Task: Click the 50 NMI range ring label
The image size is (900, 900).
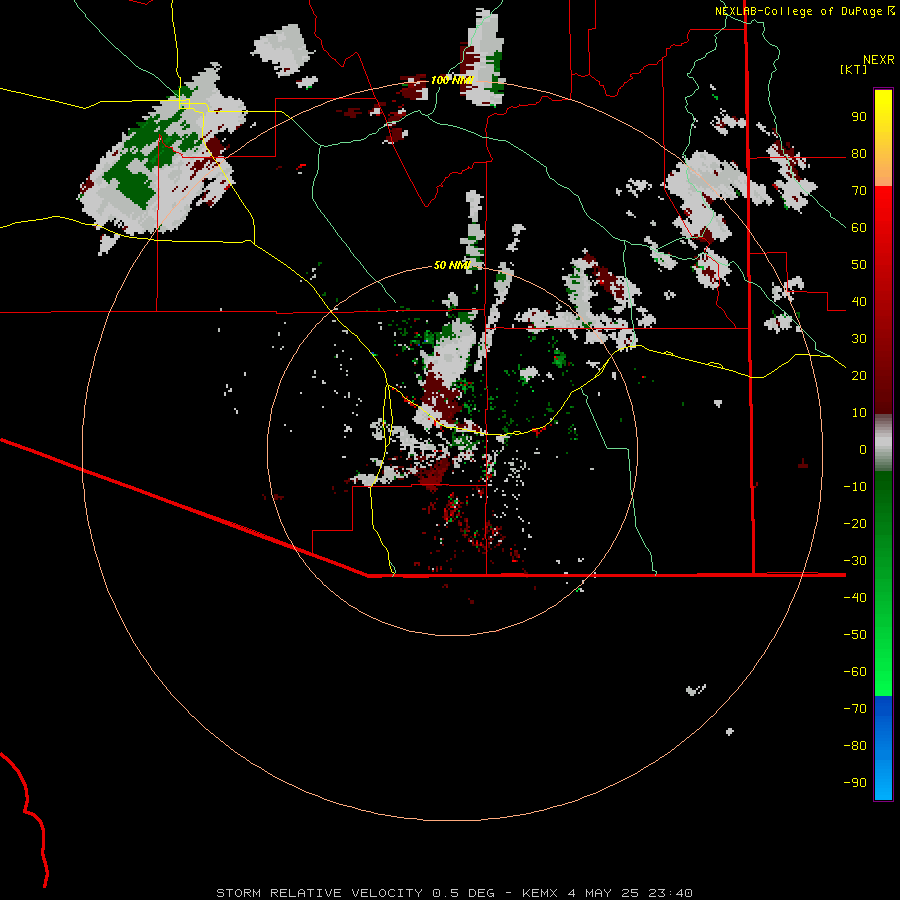Action: pos(452,265)
